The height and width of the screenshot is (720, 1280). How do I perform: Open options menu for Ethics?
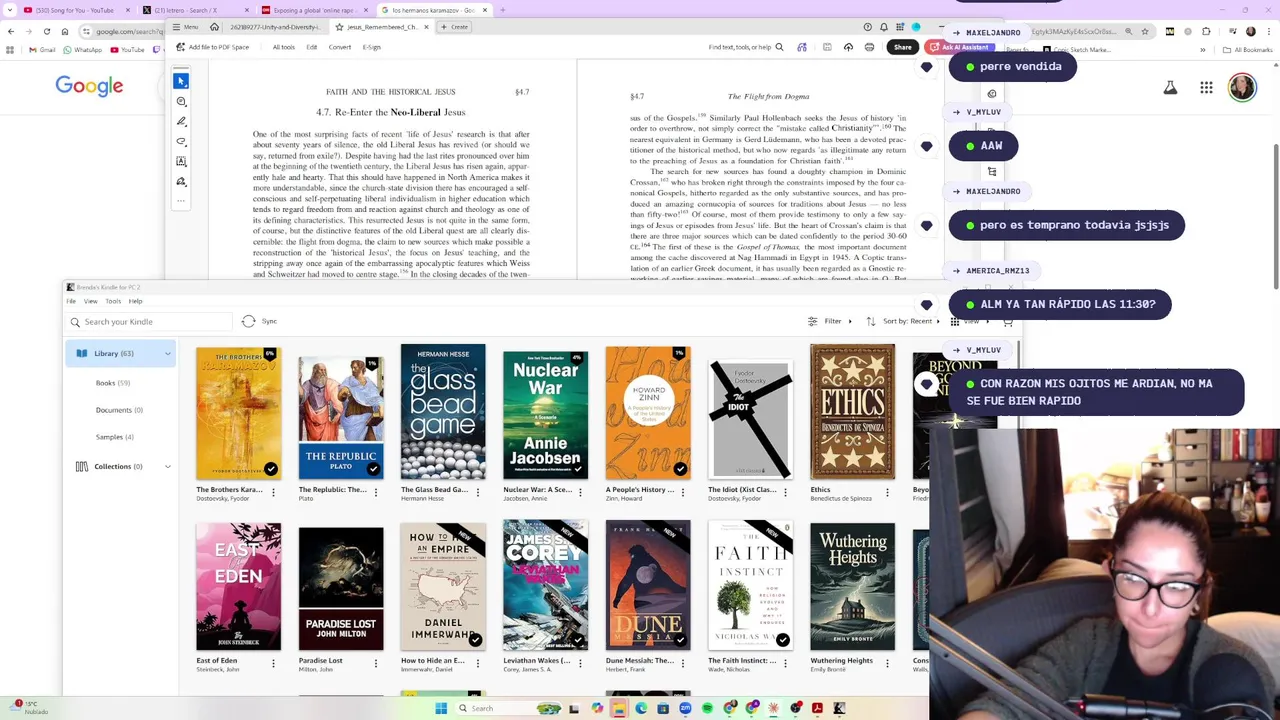pyautogui.click(x=887, y=492)
